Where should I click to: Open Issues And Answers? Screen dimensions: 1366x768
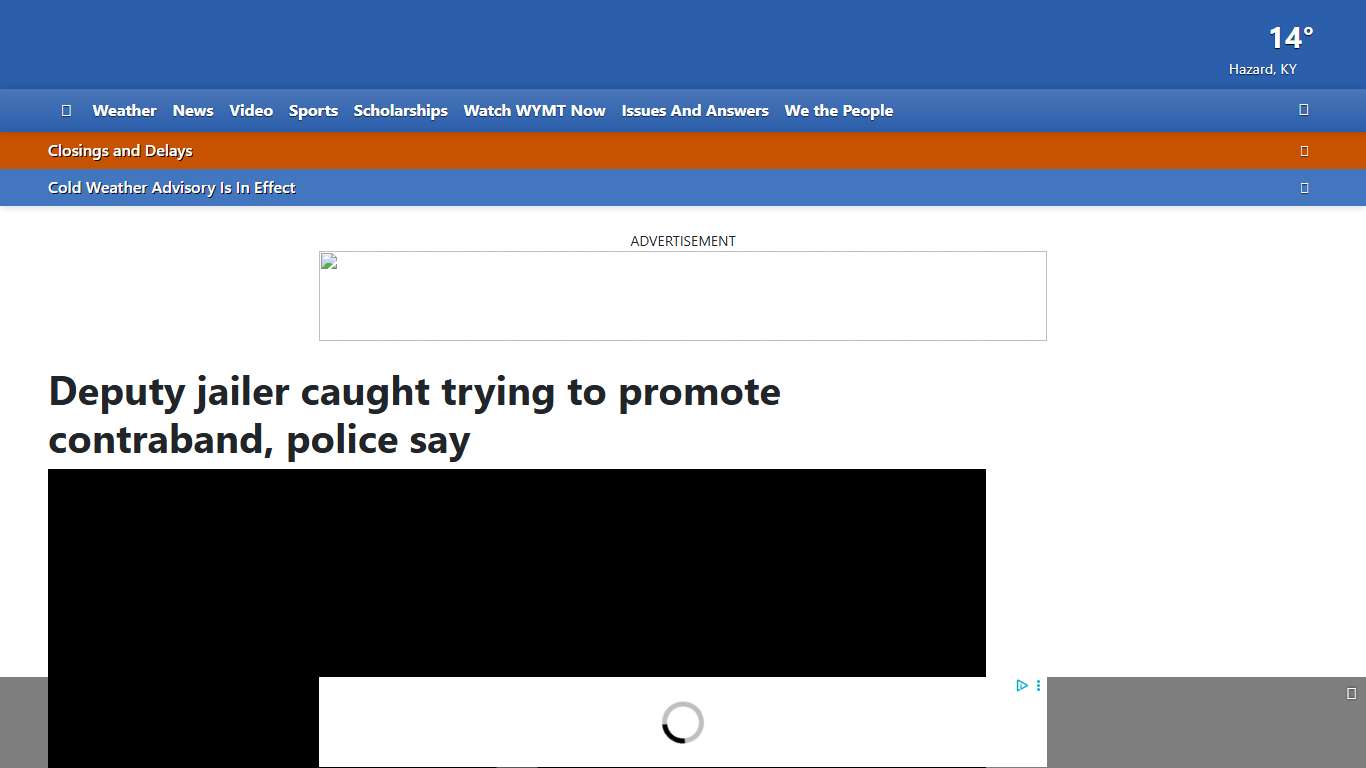[695, 111]
